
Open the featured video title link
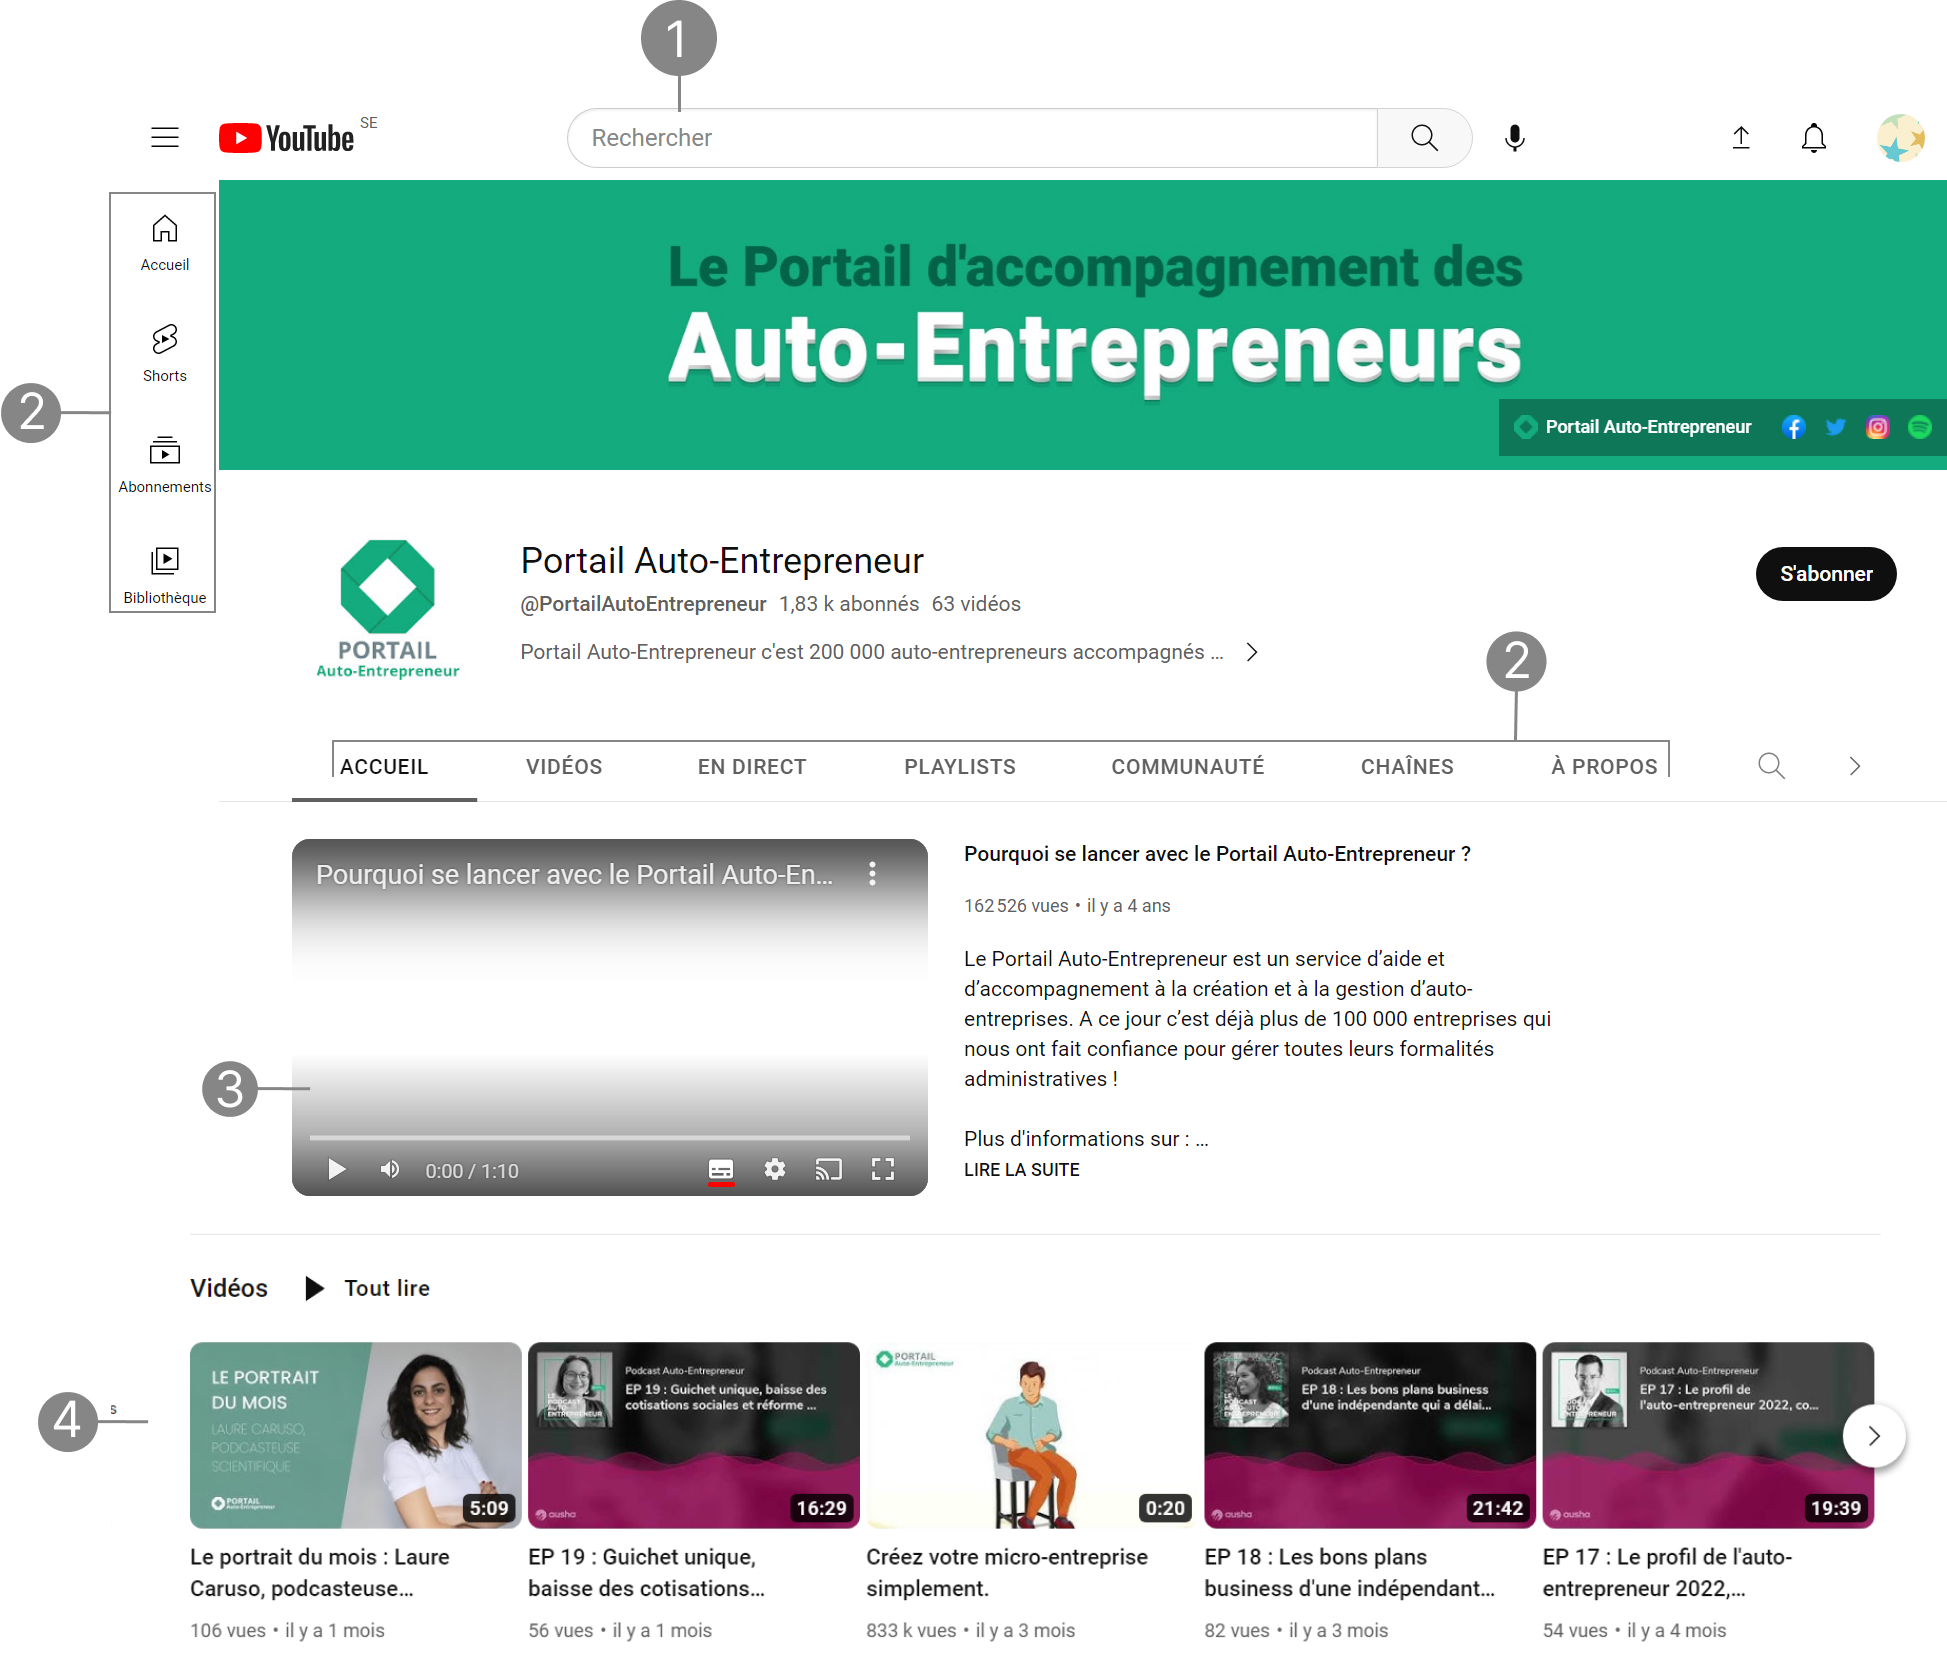pos(1217,854)
